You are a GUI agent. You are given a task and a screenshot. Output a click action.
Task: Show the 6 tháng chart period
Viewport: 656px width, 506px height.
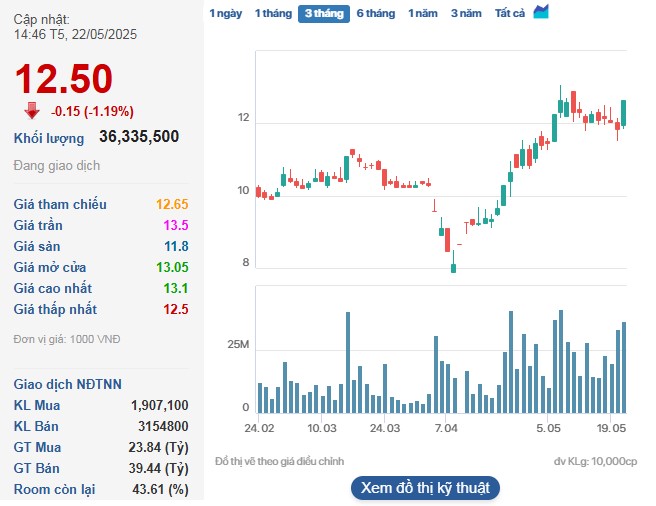coord(375,14)
